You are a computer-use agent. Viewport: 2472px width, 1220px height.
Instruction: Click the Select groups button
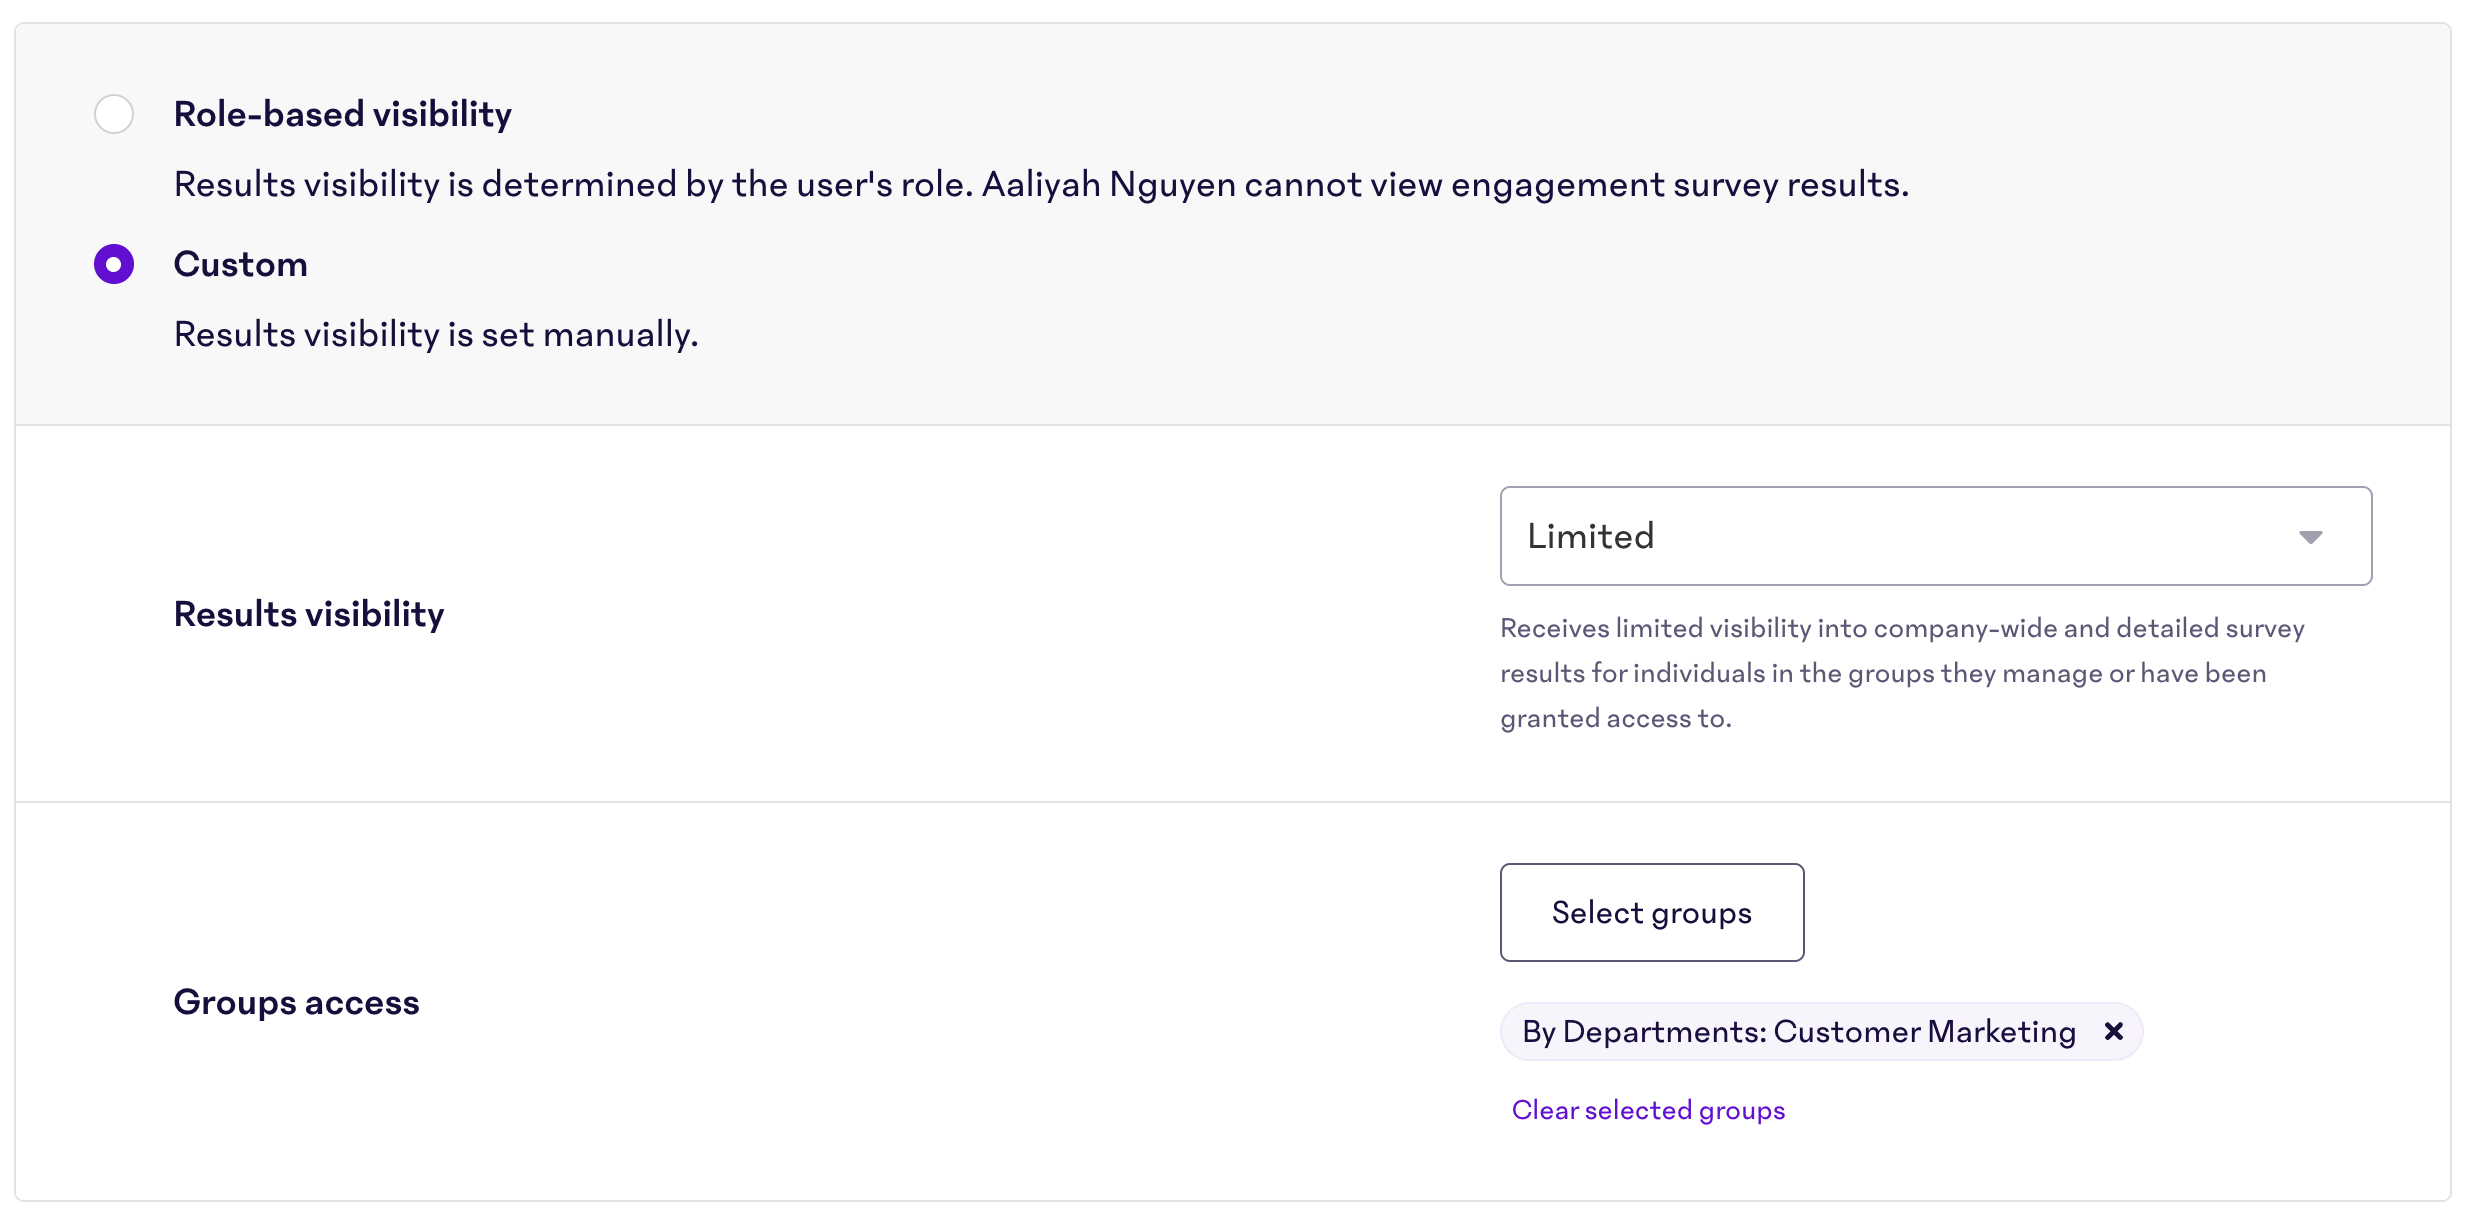click(1652, 912)
